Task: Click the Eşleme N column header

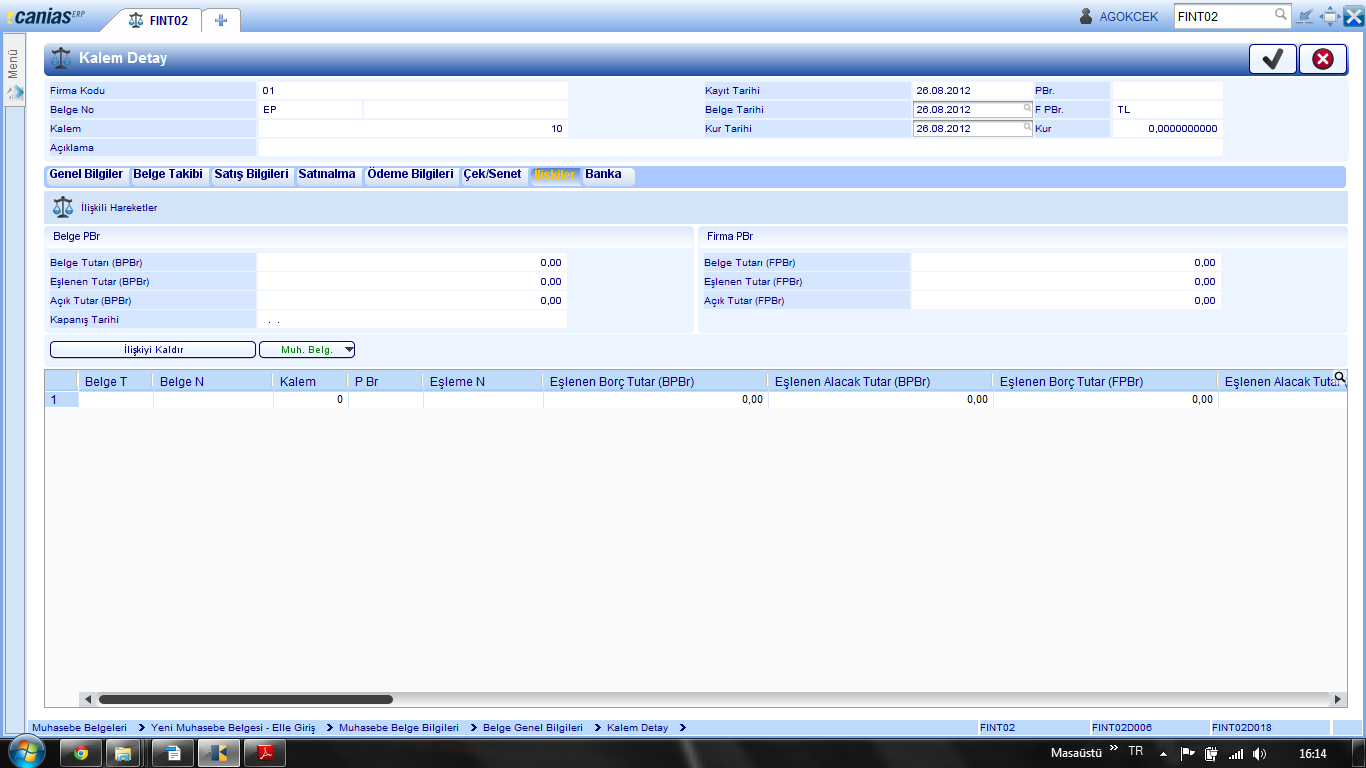Action: pyautogui.click(x=483, y=381)
